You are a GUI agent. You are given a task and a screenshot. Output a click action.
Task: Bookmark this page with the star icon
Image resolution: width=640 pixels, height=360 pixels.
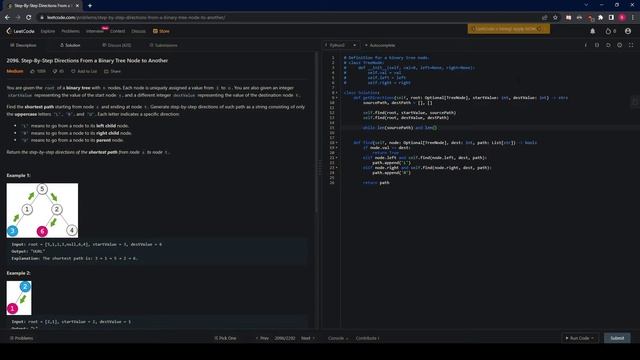click(555, 18)
